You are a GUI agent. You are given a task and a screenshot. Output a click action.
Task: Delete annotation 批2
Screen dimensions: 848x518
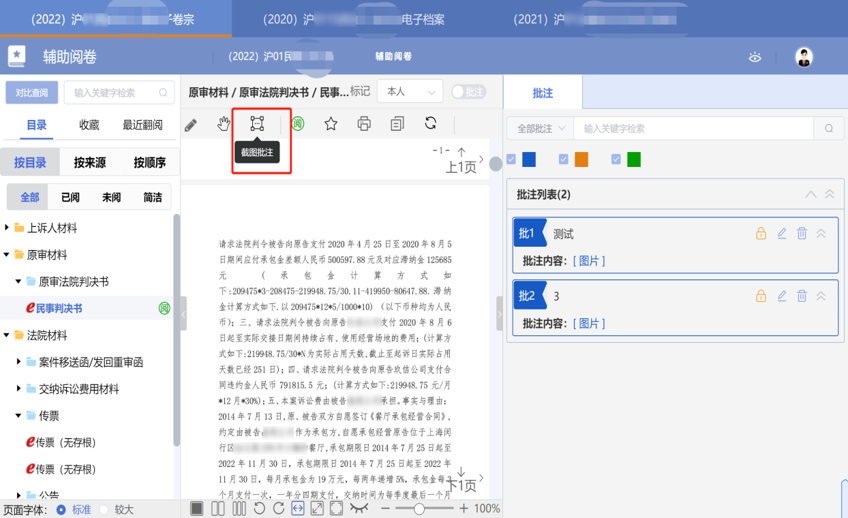pyautogui.click(x=801, y=296)
